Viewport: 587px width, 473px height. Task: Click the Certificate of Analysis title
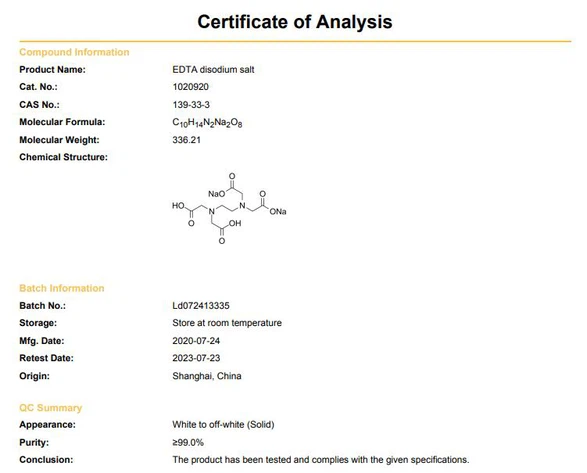[x=295, y=22]
